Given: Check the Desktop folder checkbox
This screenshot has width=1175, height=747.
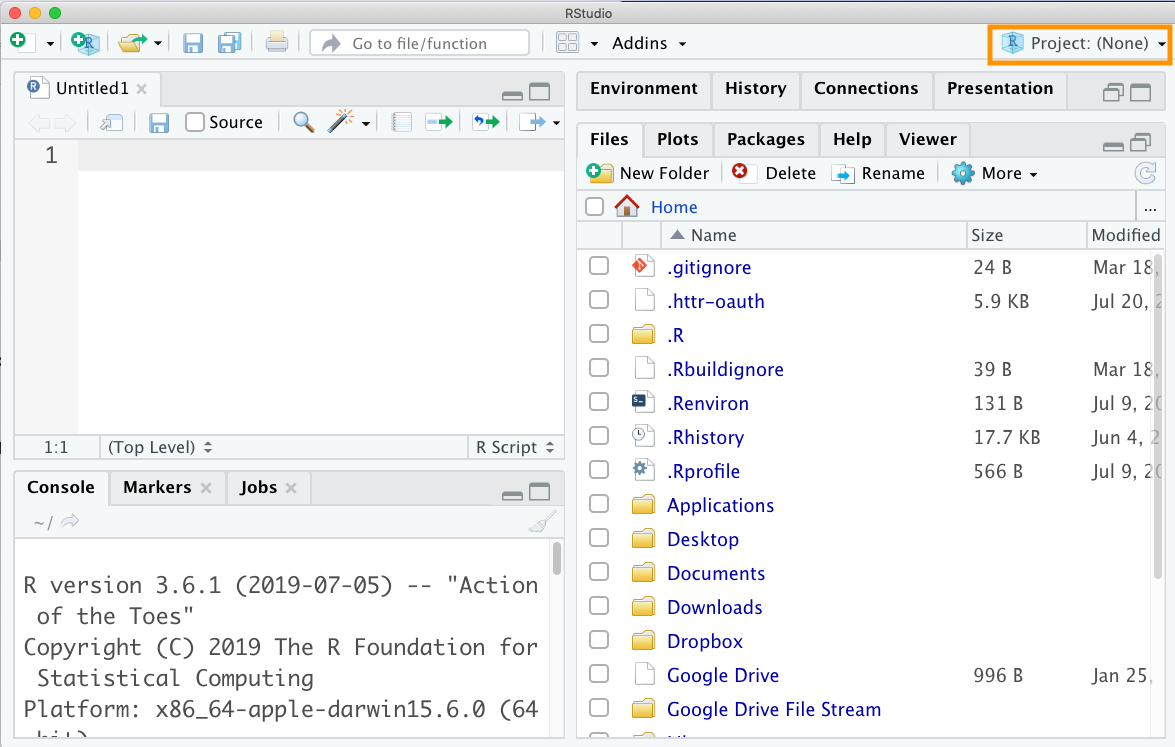Looking at the screenshot, I should [x=599, y=538].
